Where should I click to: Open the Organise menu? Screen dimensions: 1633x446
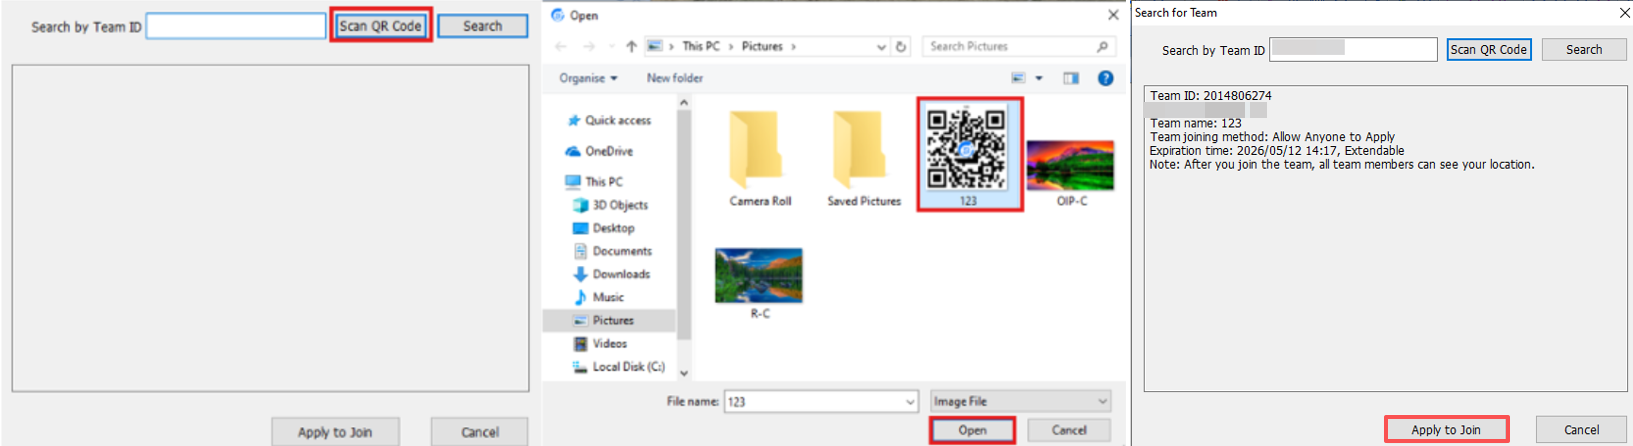tap(588, 78)
